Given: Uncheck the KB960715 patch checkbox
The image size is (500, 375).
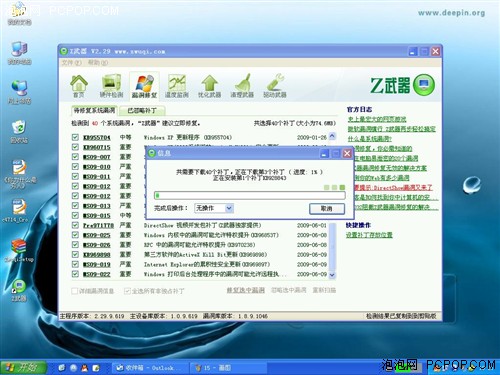Looking at the screenshot, I should click(x=75, y=147).
